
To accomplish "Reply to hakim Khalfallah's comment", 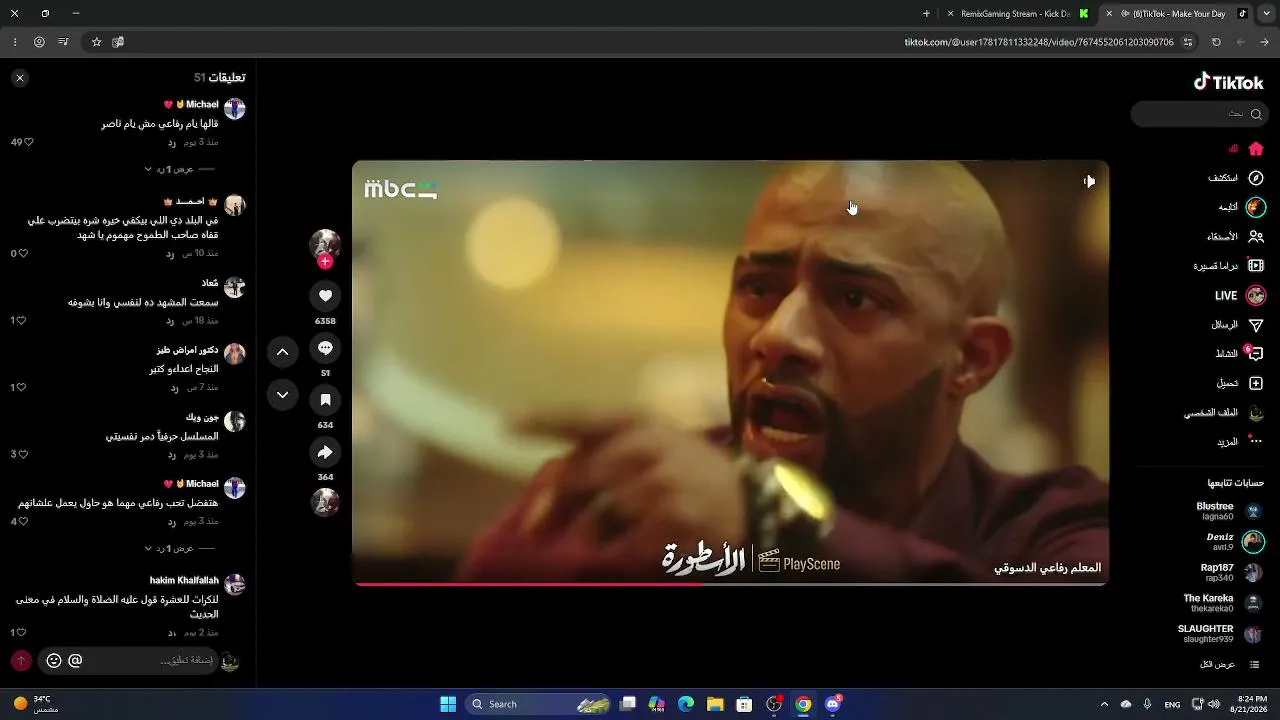I will pyautogui.click(x=172, y=633).
